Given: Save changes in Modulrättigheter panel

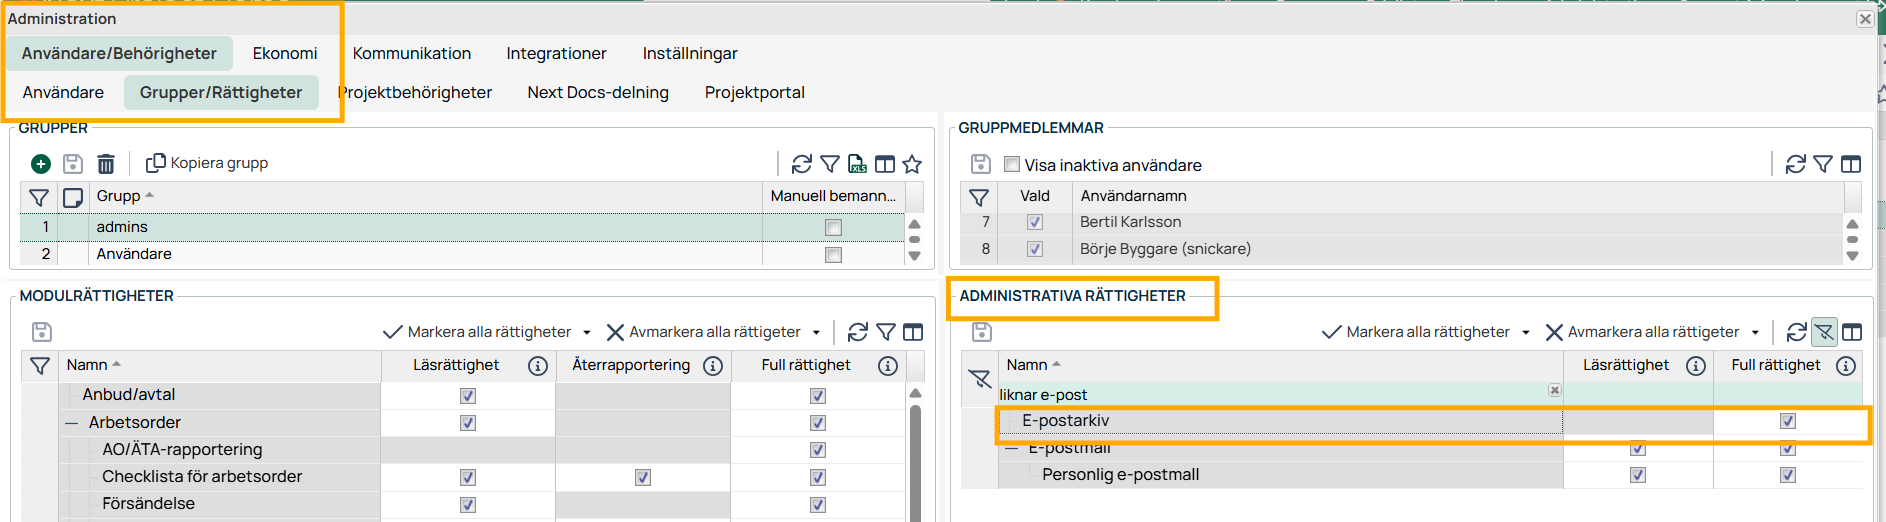Looking at the screenshot, I should click(42, 332).
